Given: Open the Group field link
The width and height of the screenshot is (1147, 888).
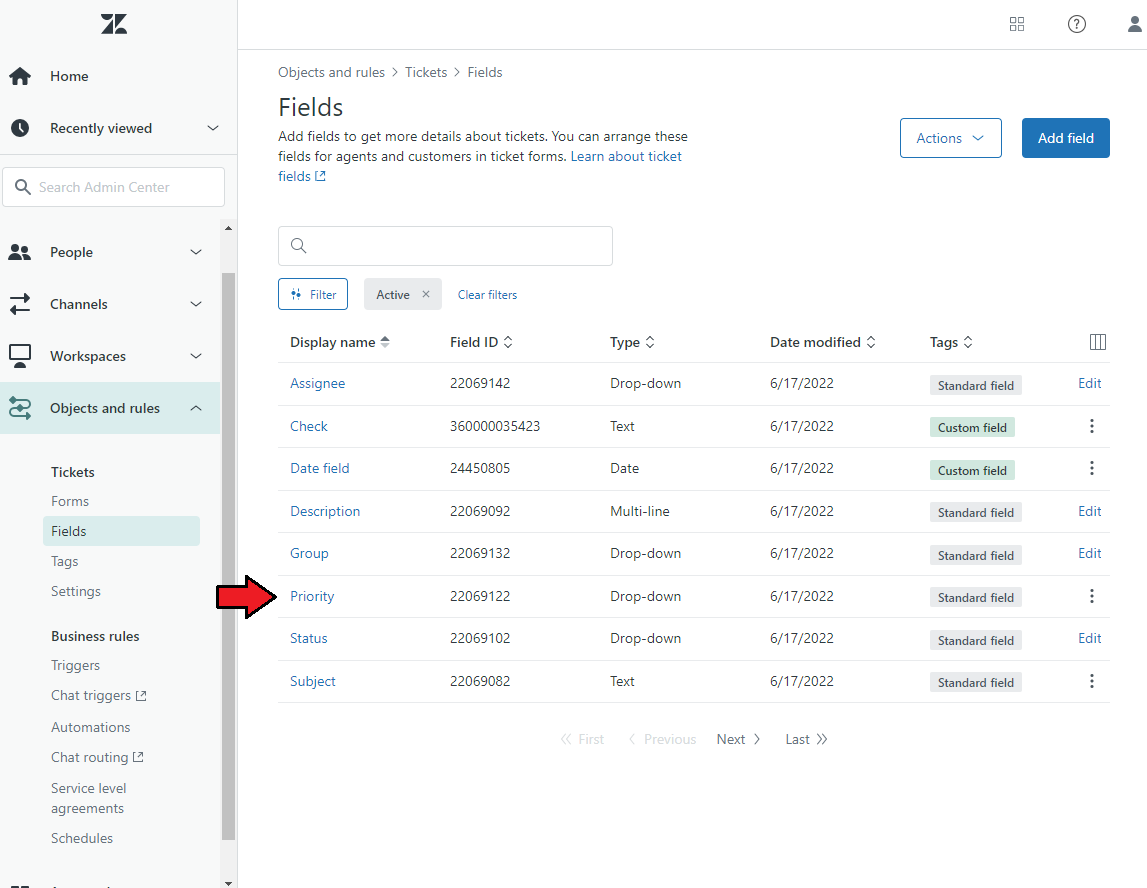Looking at the screenshot, I should point(309,554).
